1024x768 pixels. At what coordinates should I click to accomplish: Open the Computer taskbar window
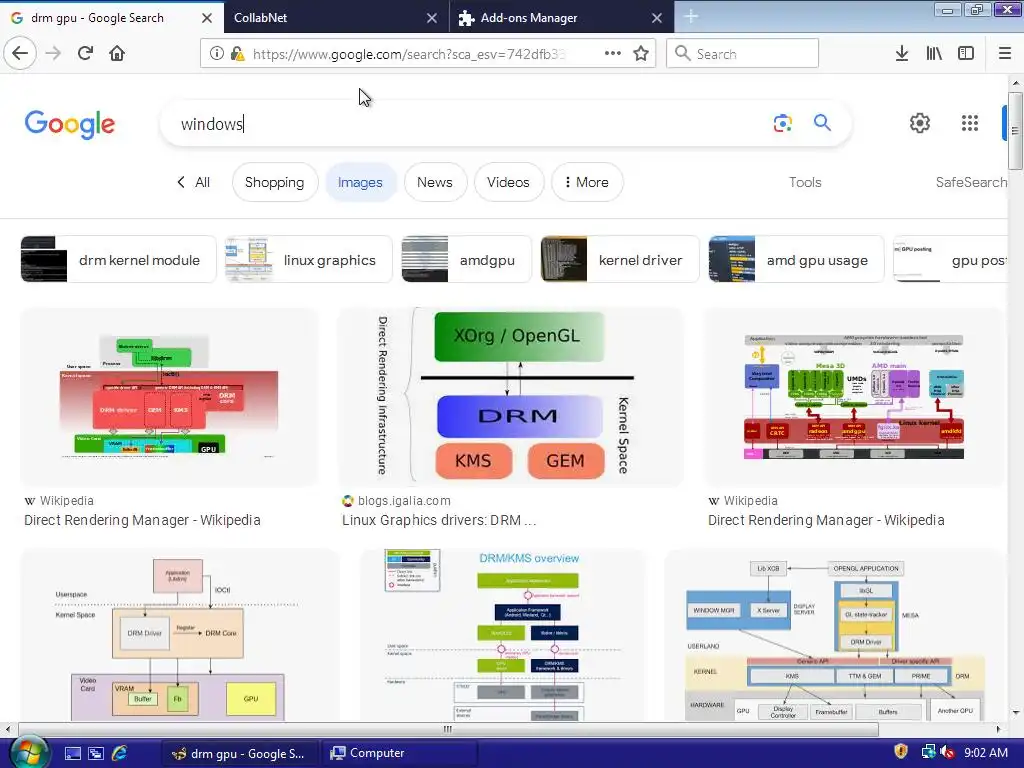tap(400, 753)
